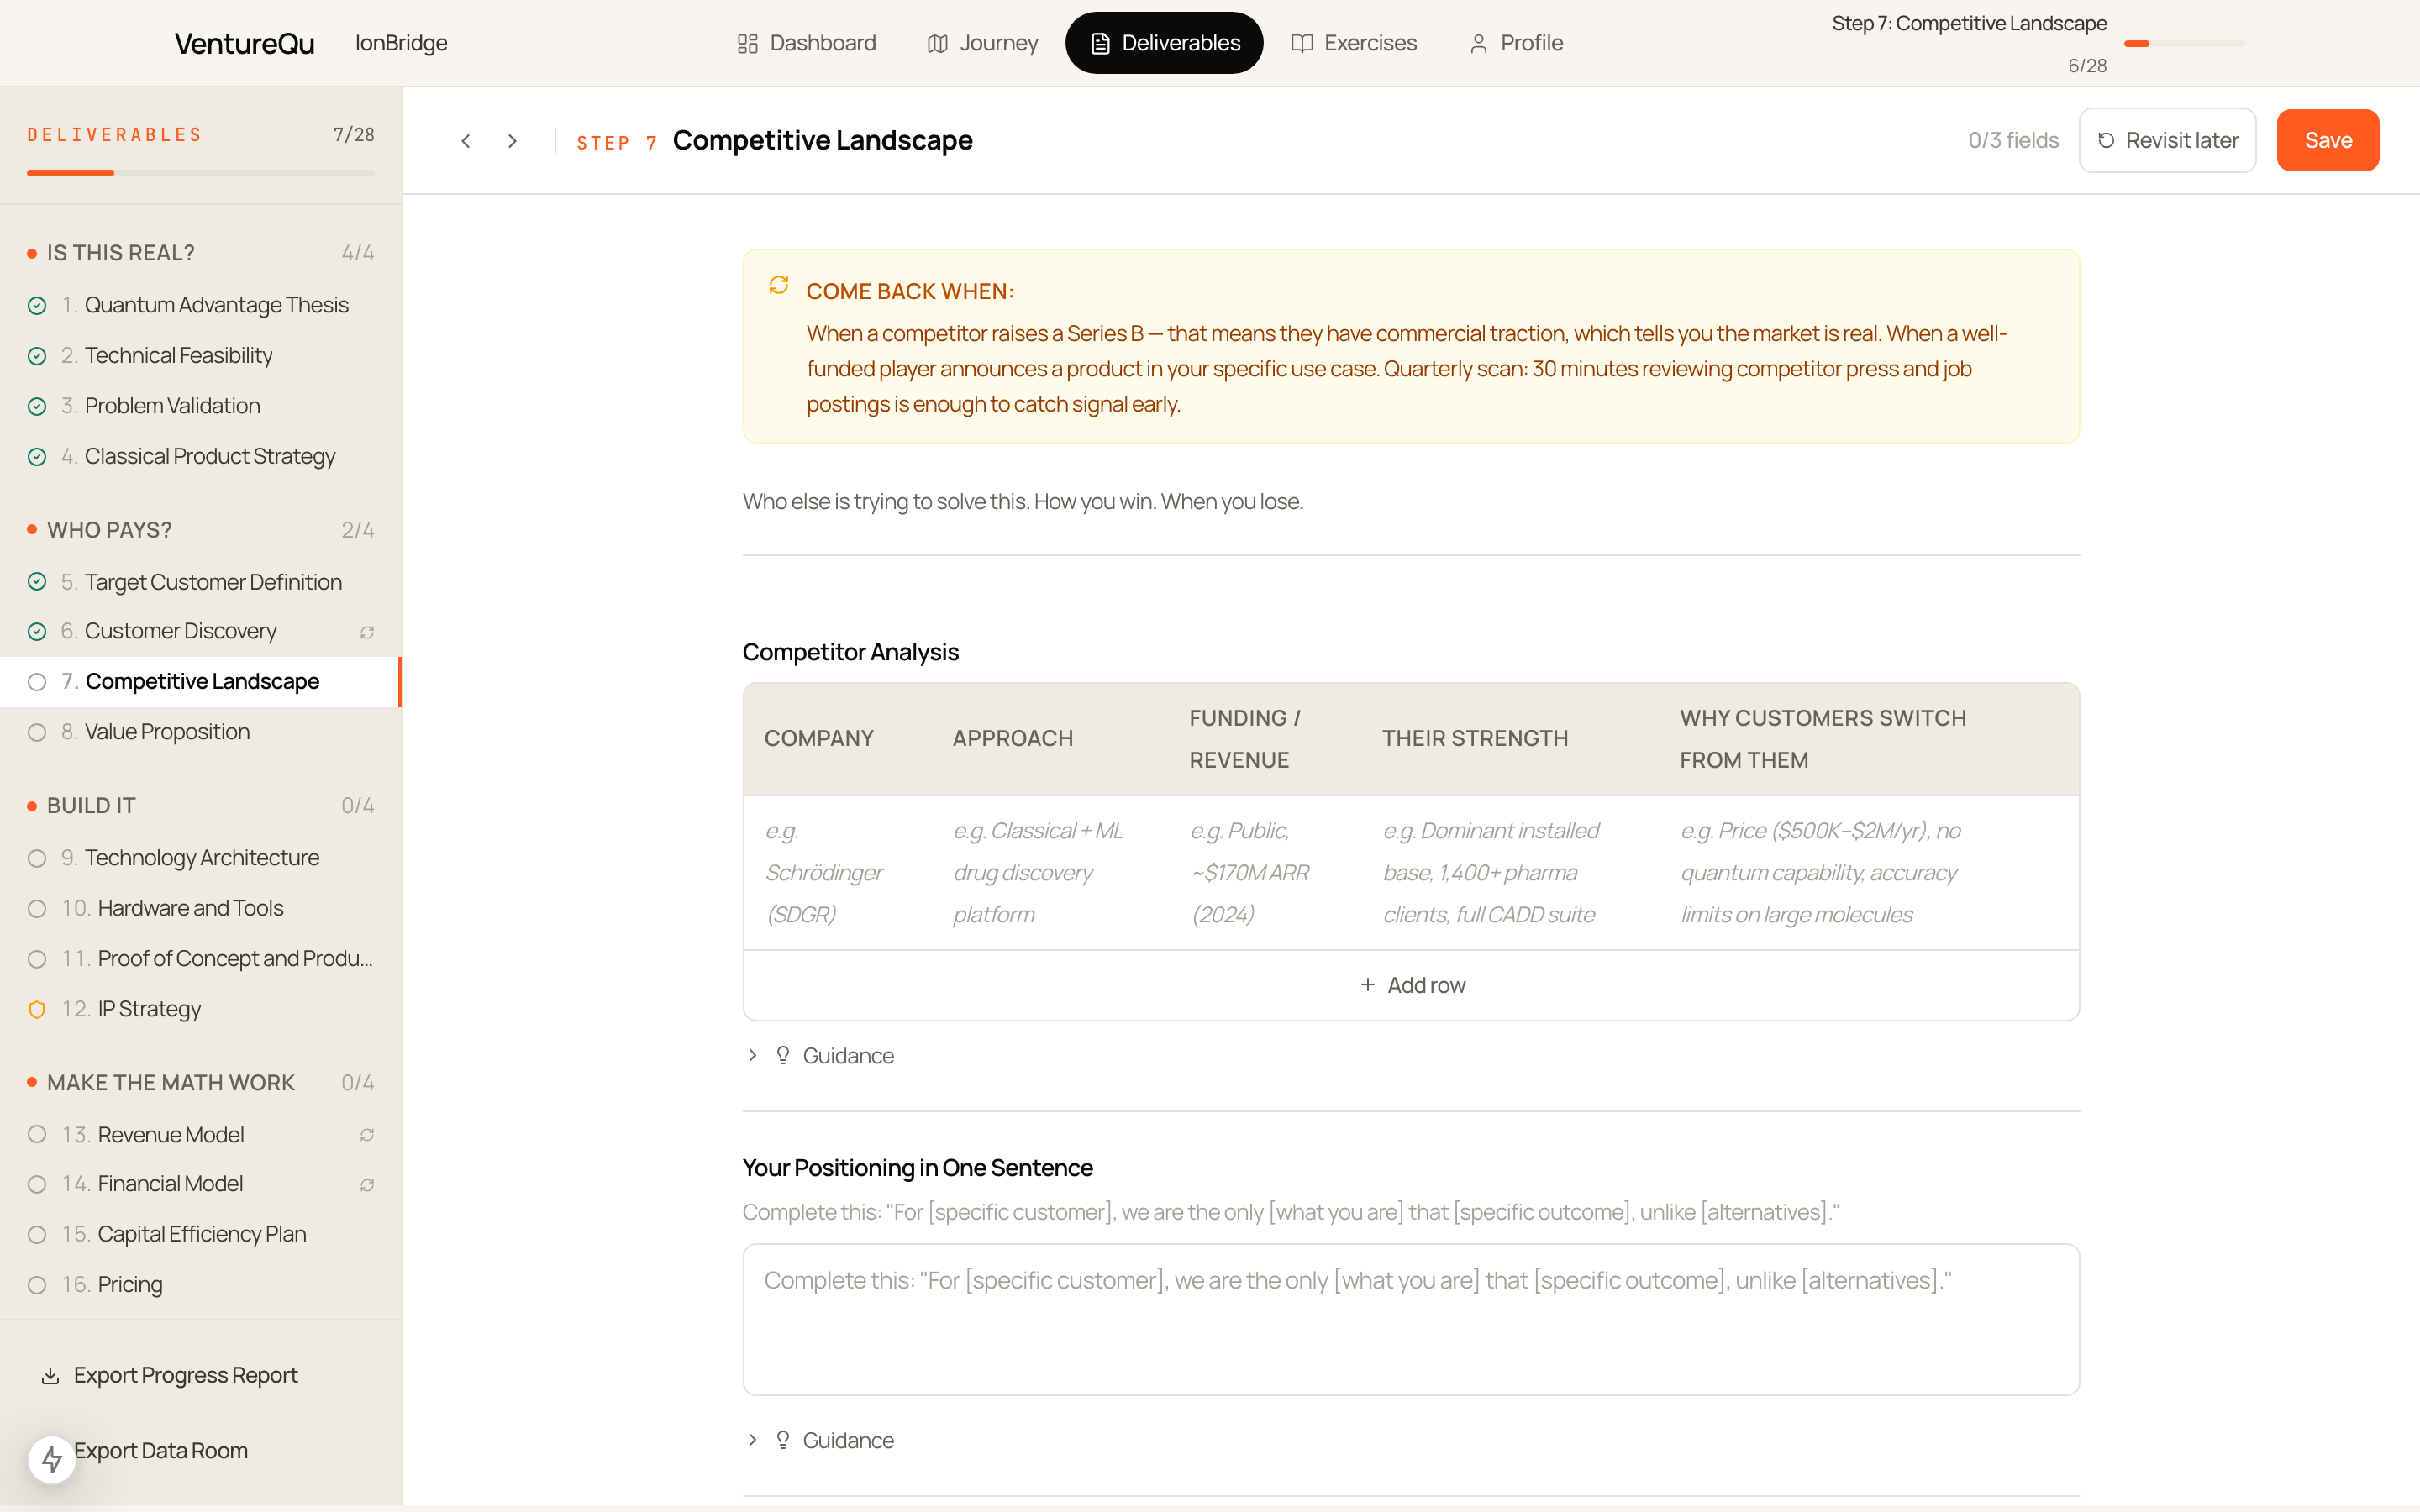
Task: Click the lightning bolt icon near Export Data Room
Action: (52, 1458)
